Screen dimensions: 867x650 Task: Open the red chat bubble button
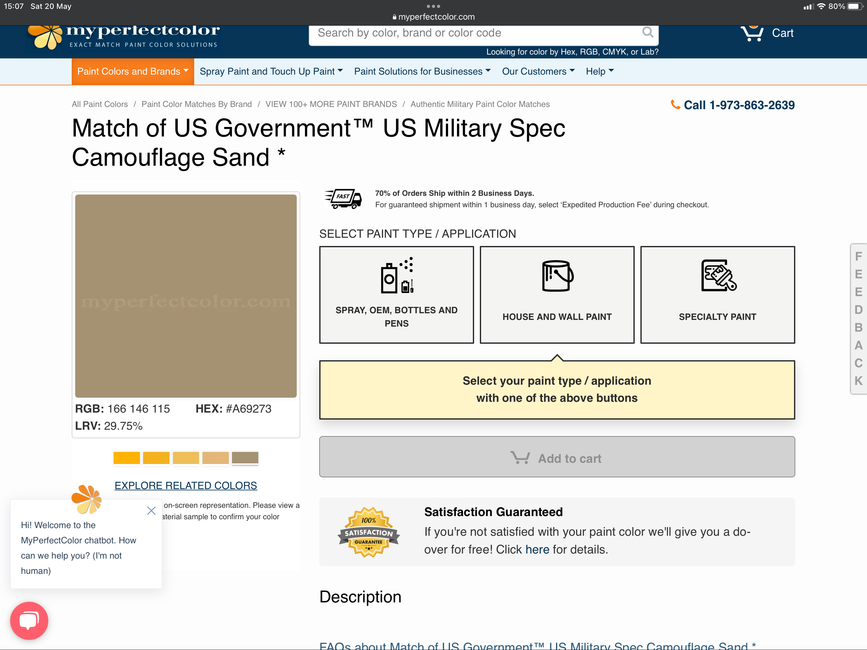(x=29, y=621)
